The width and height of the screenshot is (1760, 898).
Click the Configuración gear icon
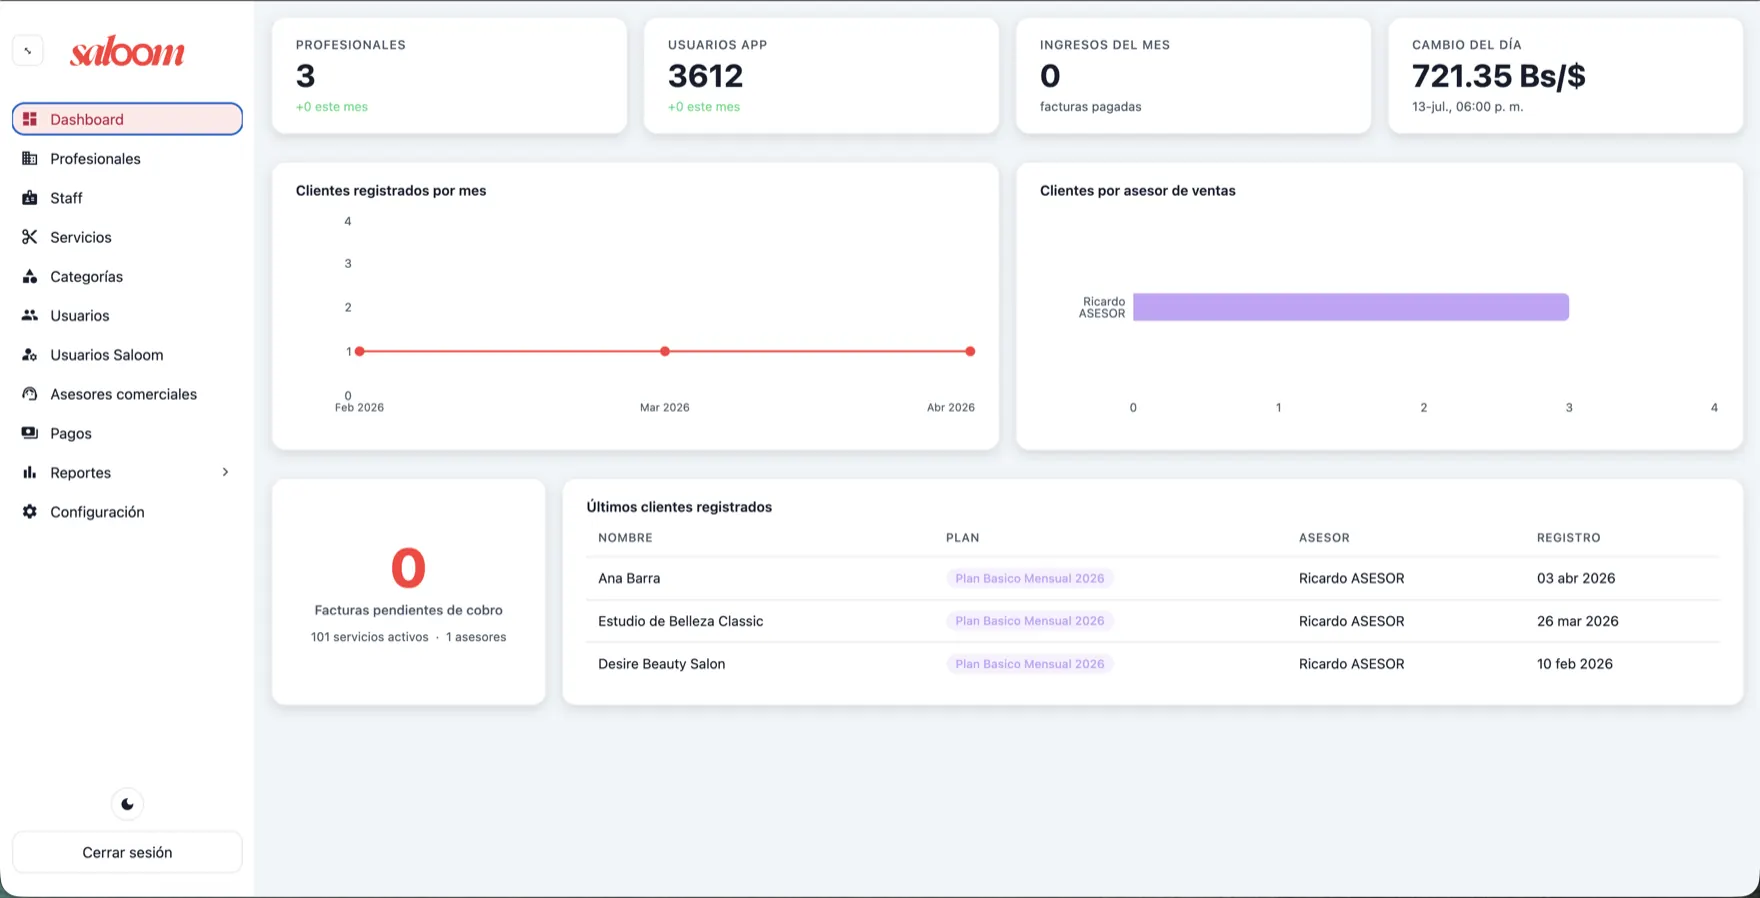pyautogui.click(x=30, y=512)
